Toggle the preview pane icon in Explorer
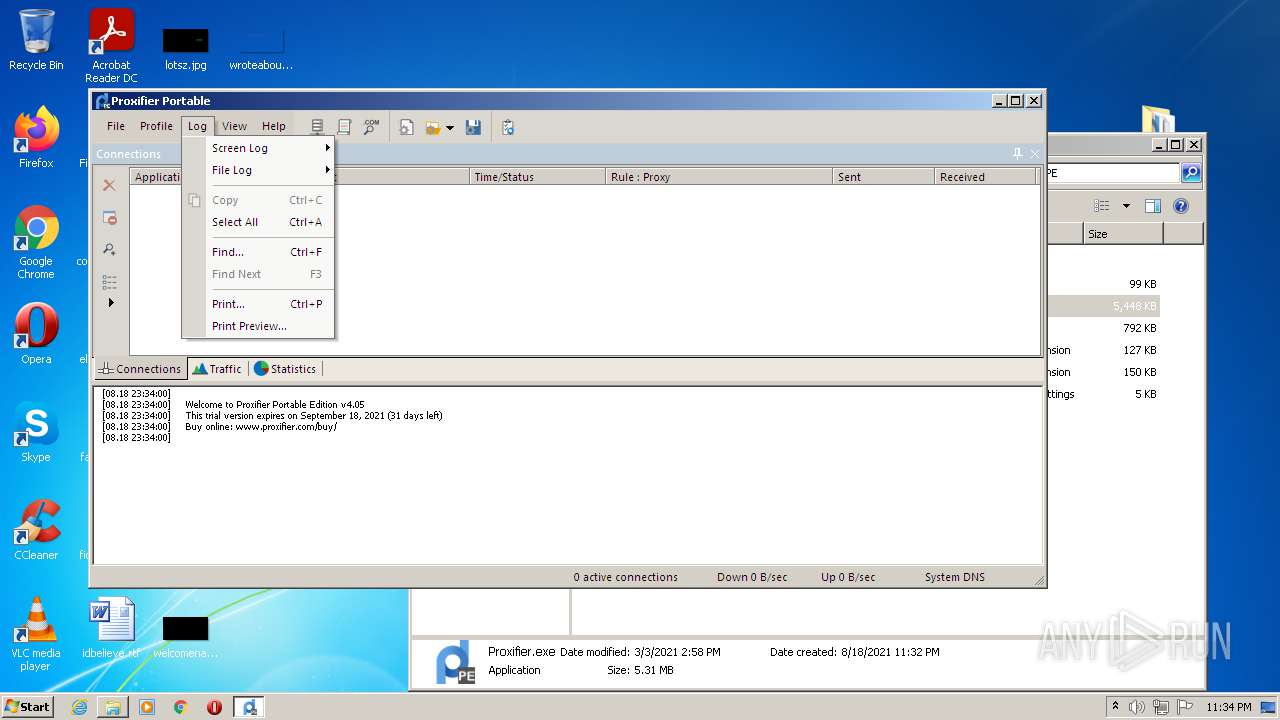Image resolution: width=1280 pixels, height=720 pixels. tap(1153, 206)
